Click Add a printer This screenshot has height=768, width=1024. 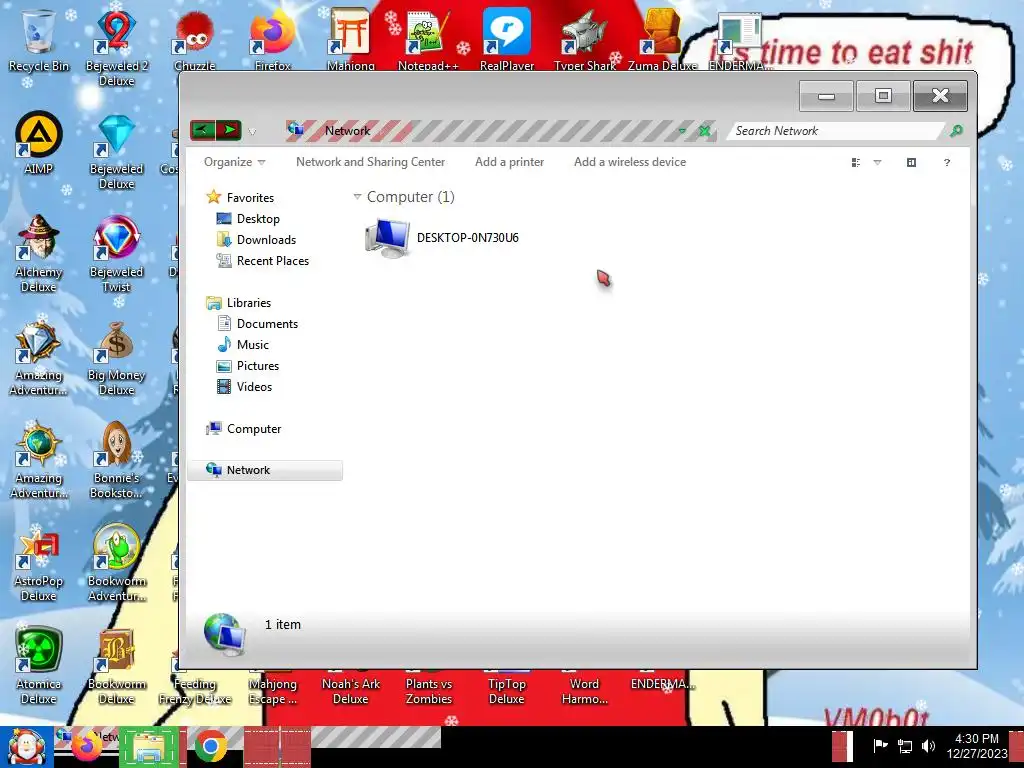[x=509, y=162]
